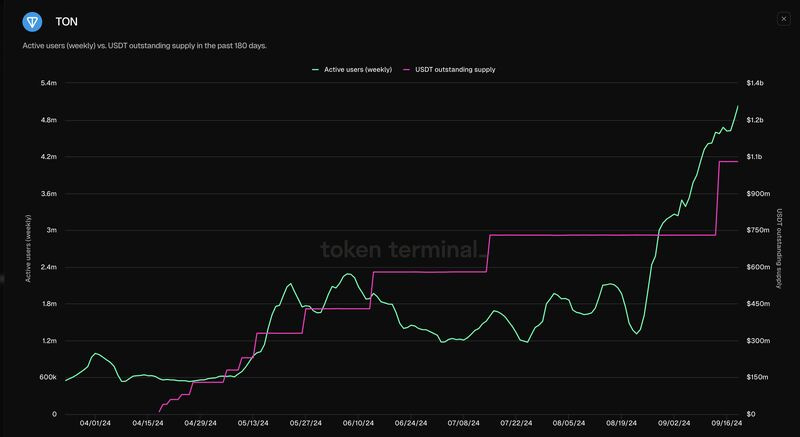This screenshot has height=437, width=800.
Task: Click the 3m left axis label
Action: pyautogui.click(x=51, y=230)
